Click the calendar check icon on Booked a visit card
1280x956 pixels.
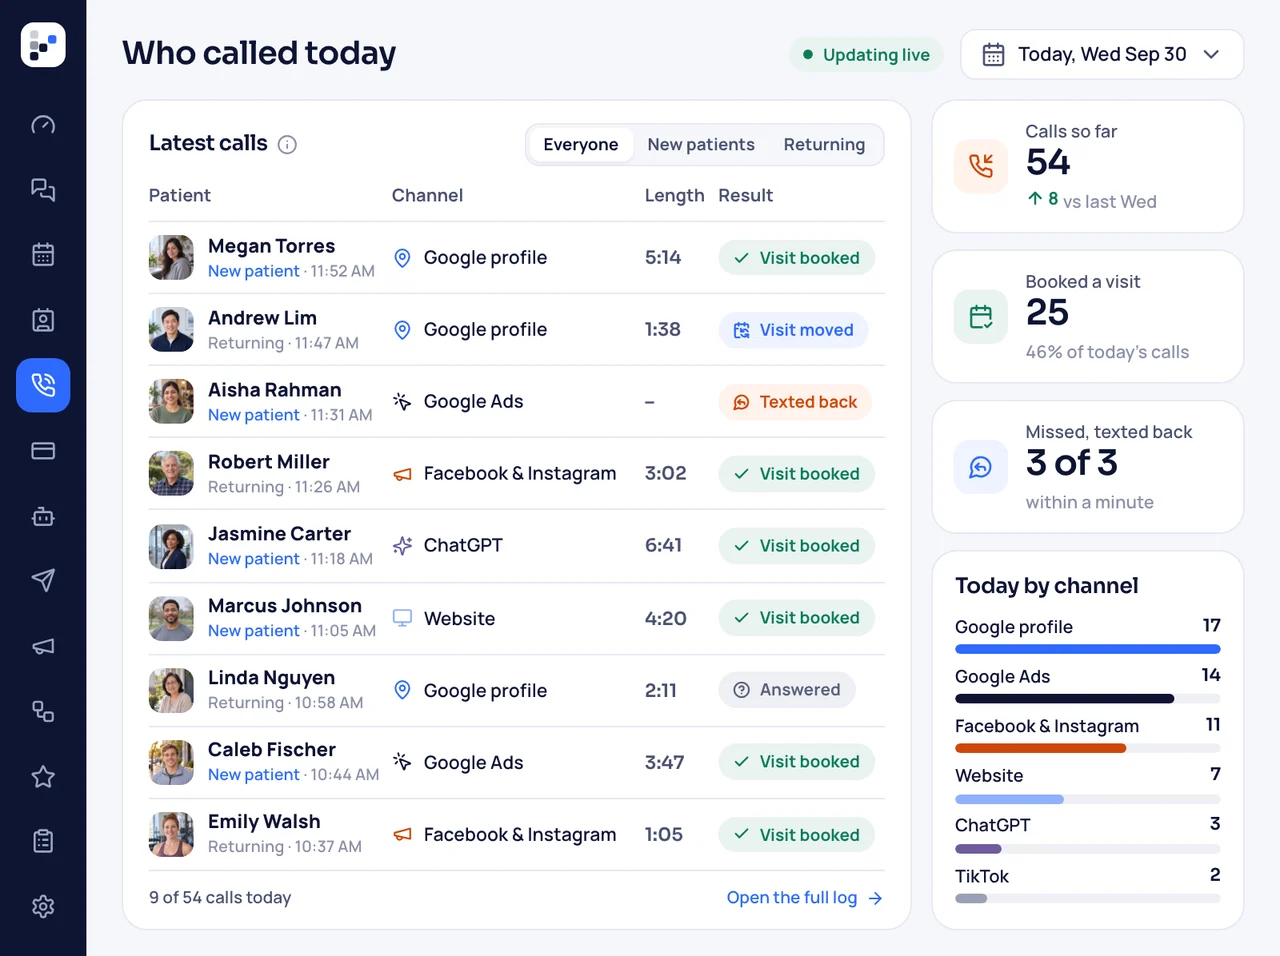pos(981,317)
